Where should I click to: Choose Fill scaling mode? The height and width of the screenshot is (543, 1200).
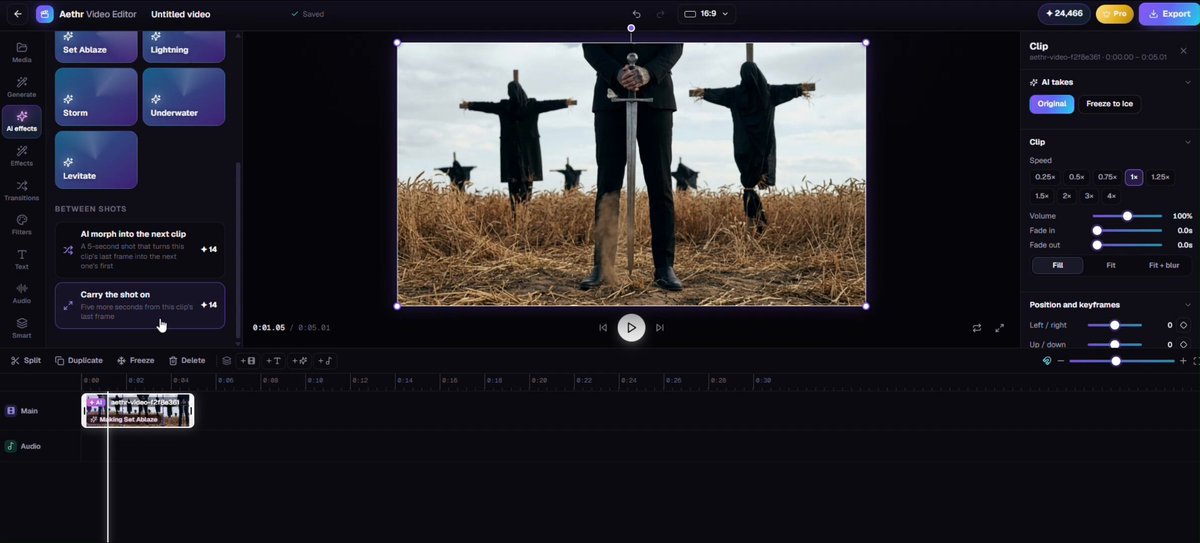(x=1058, y=266)
